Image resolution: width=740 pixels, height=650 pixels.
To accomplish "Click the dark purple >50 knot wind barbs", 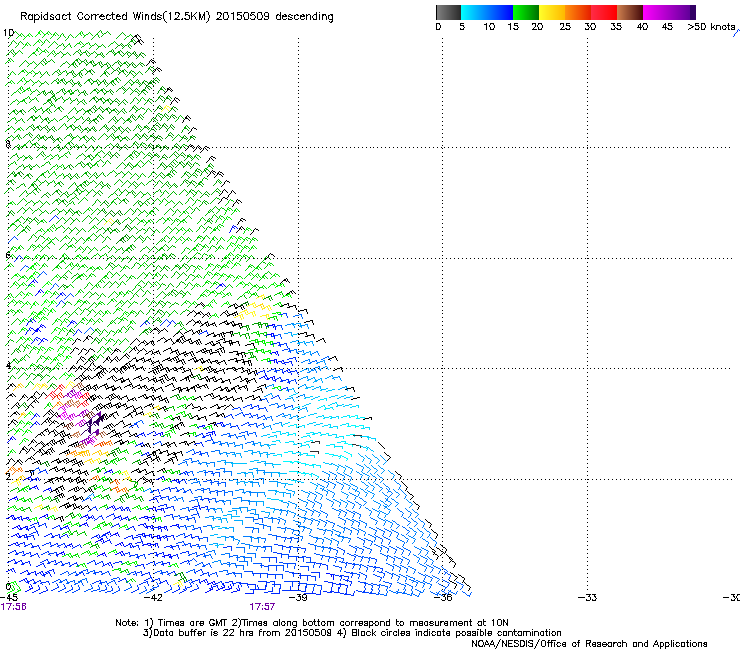I will [95, 422].
